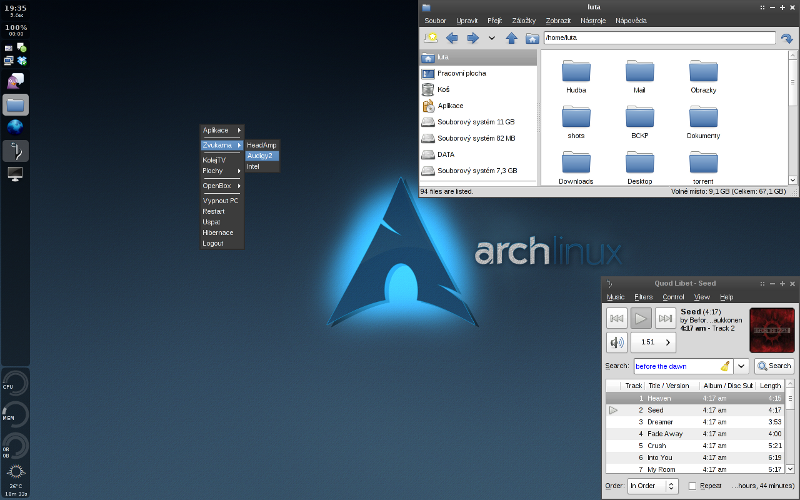Choose Hibernace from the desktop menu

tap(221, 233)
